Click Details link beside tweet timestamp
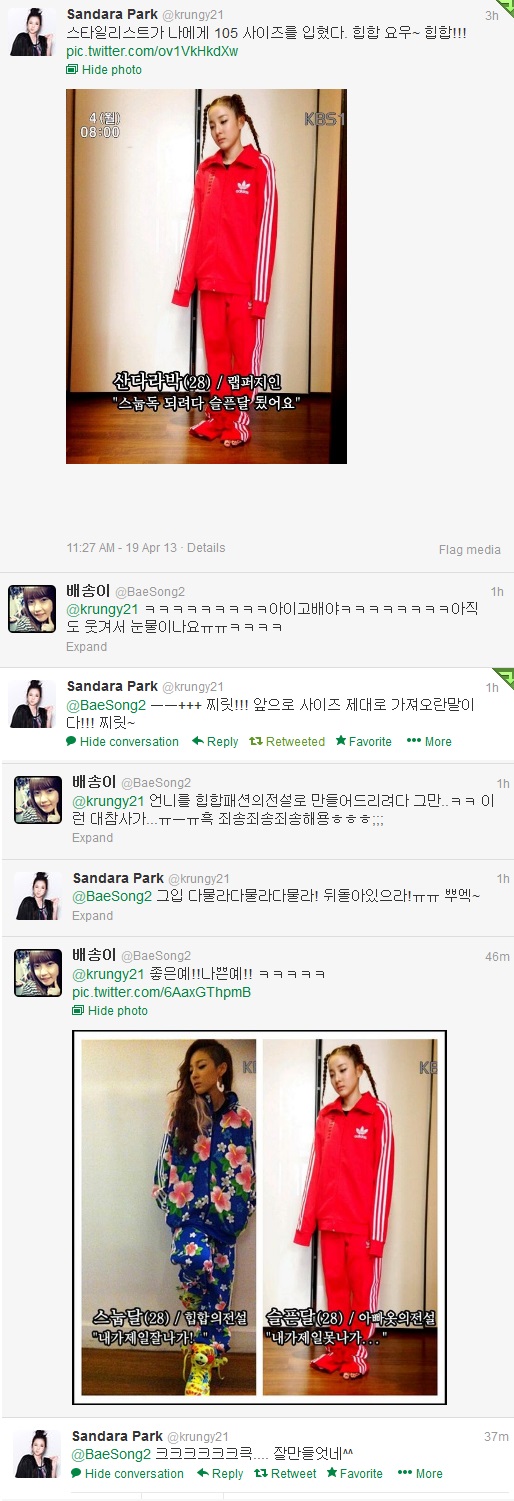514x1501 pixels. click(x=206, y=548)
